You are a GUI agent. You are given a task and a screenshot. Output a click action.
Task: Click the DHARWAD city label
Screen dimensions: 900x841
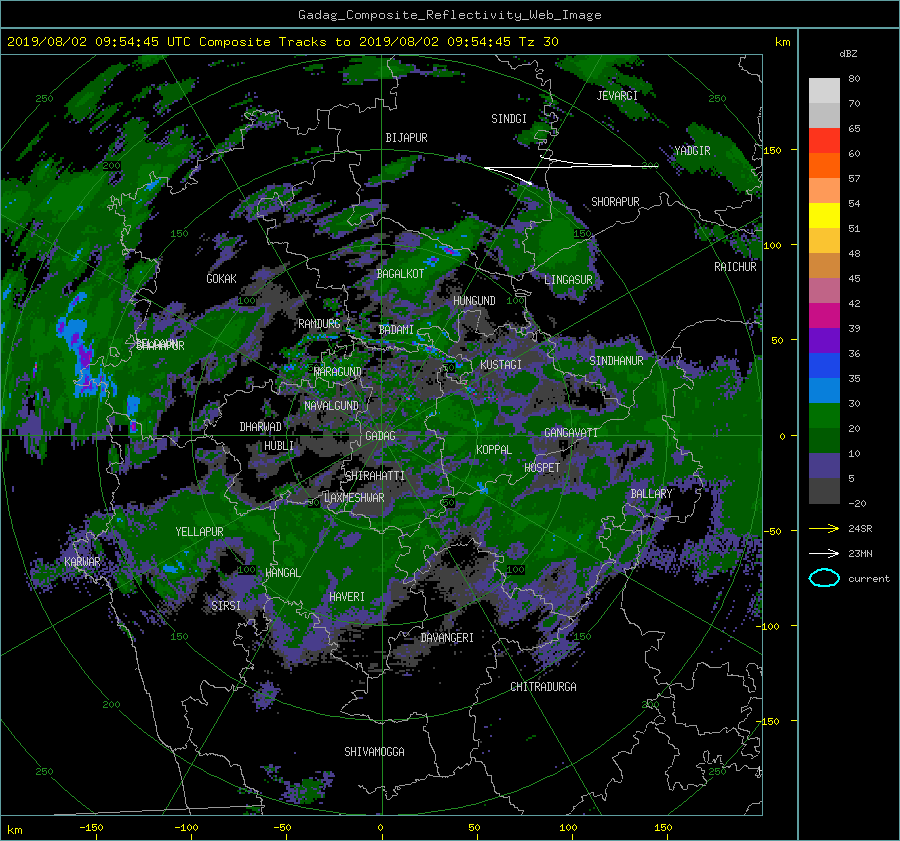click(261, 427)
